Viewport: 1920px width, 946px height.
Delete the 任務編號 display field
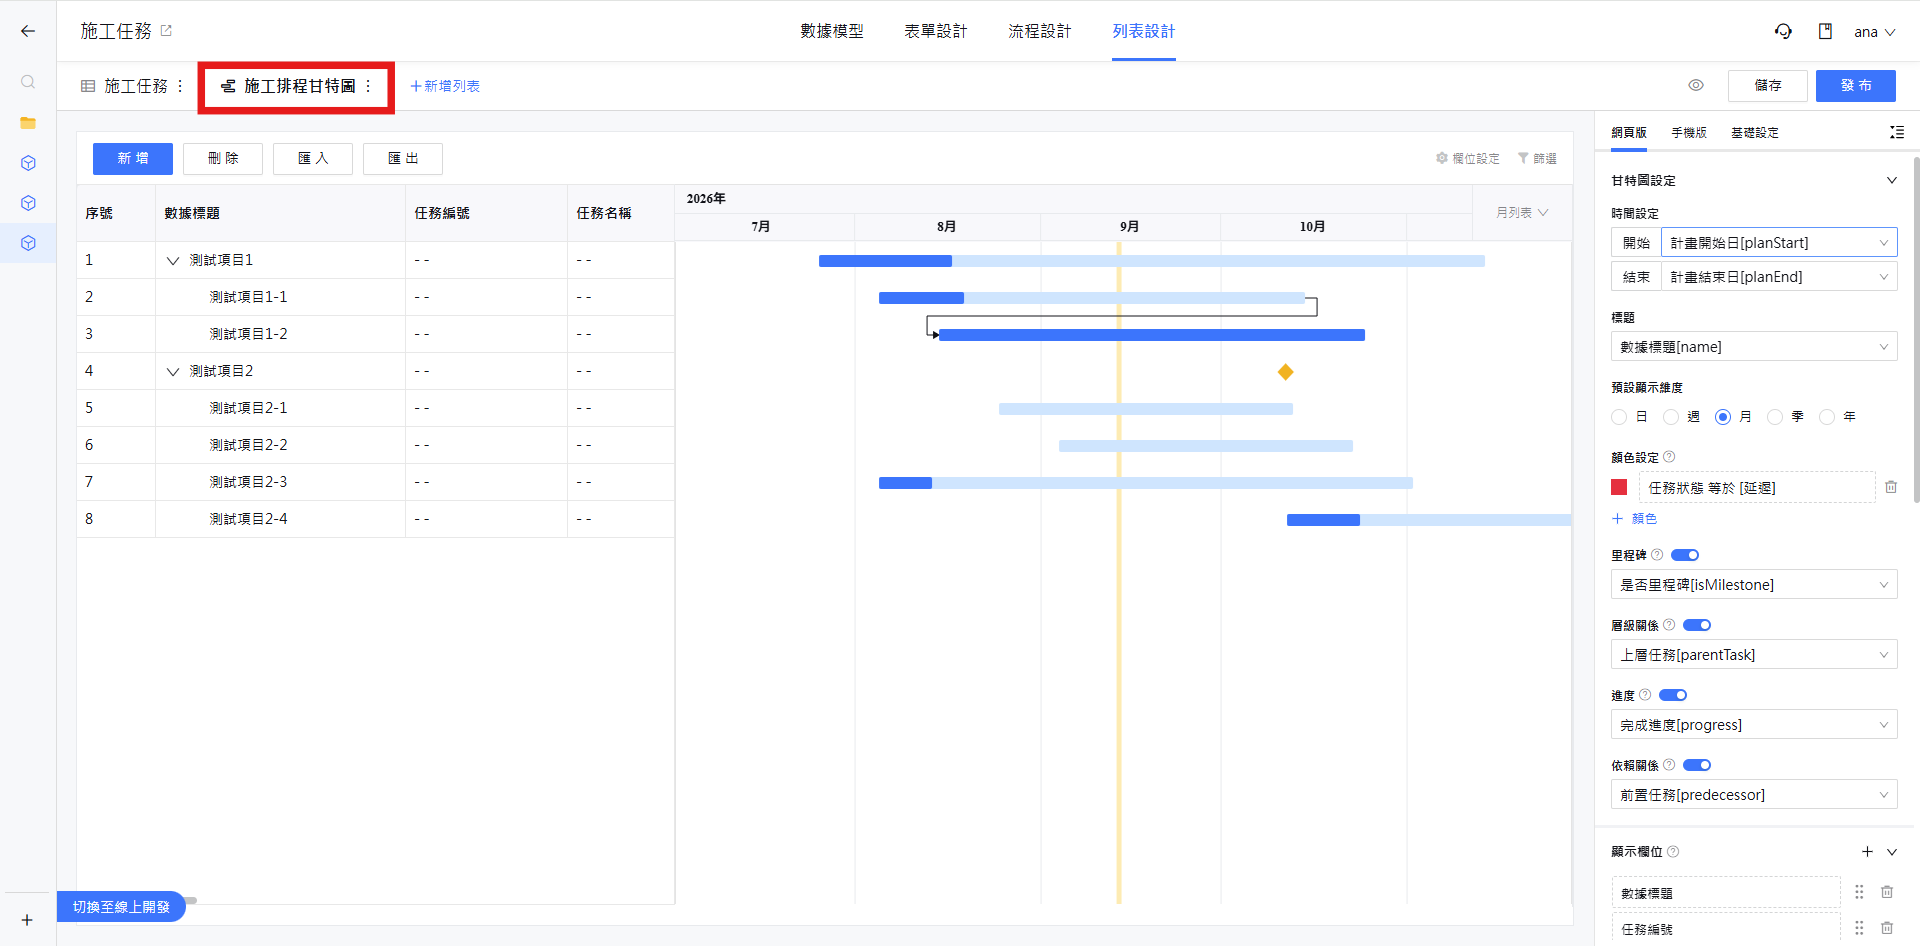coord(1887,928)
